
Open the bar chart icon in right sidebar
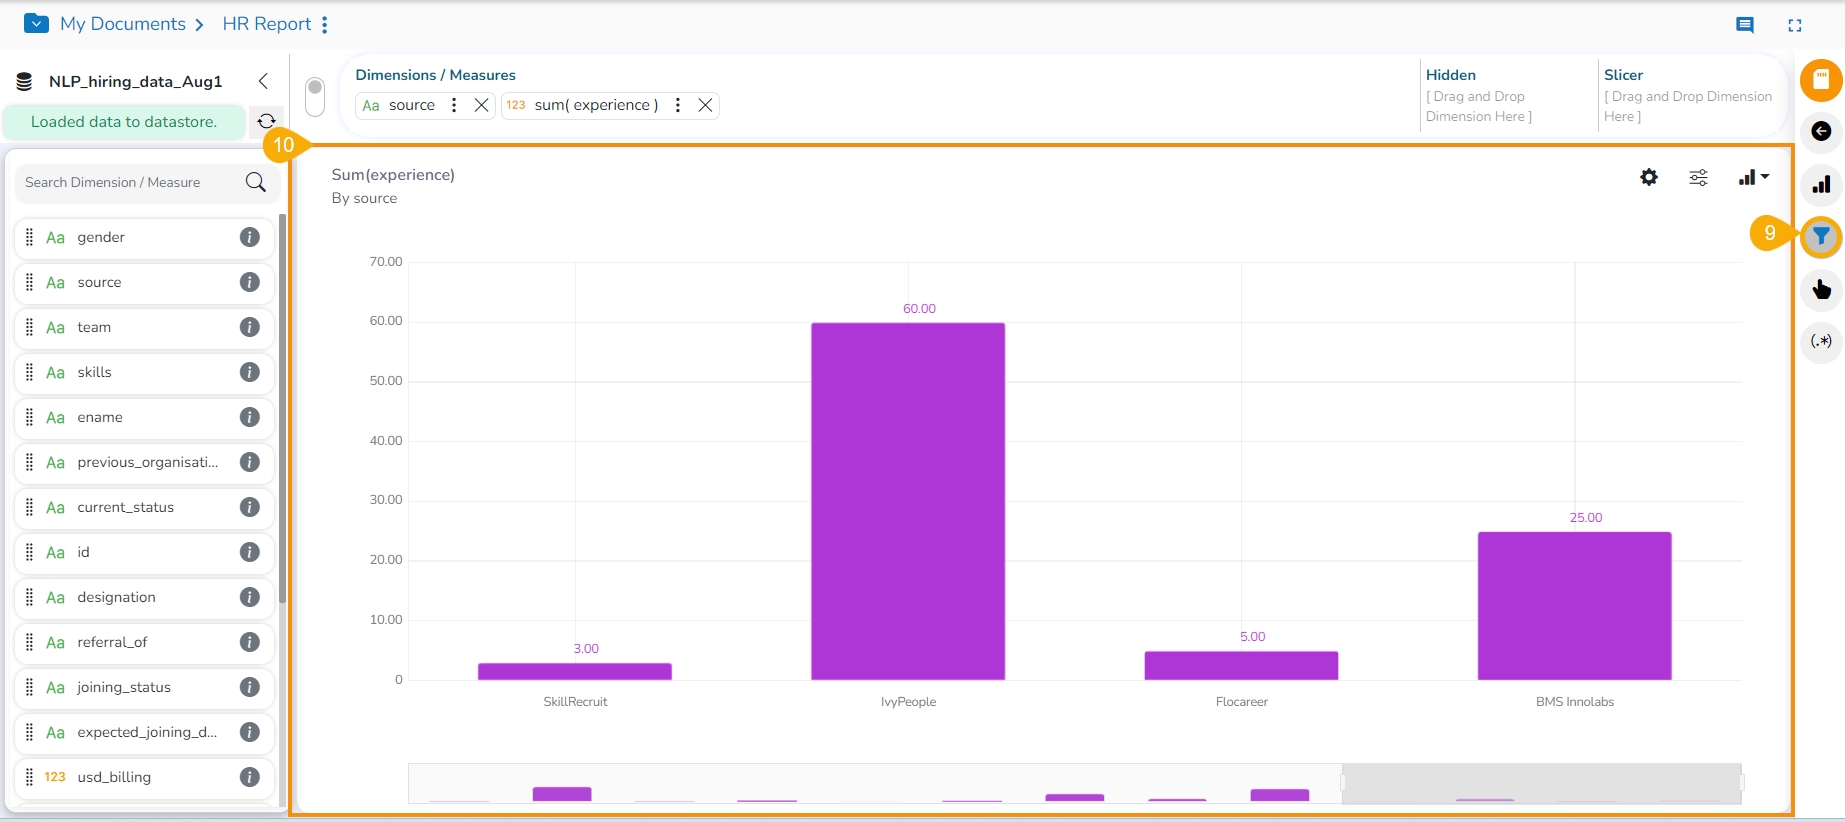tap(1821, 184)
